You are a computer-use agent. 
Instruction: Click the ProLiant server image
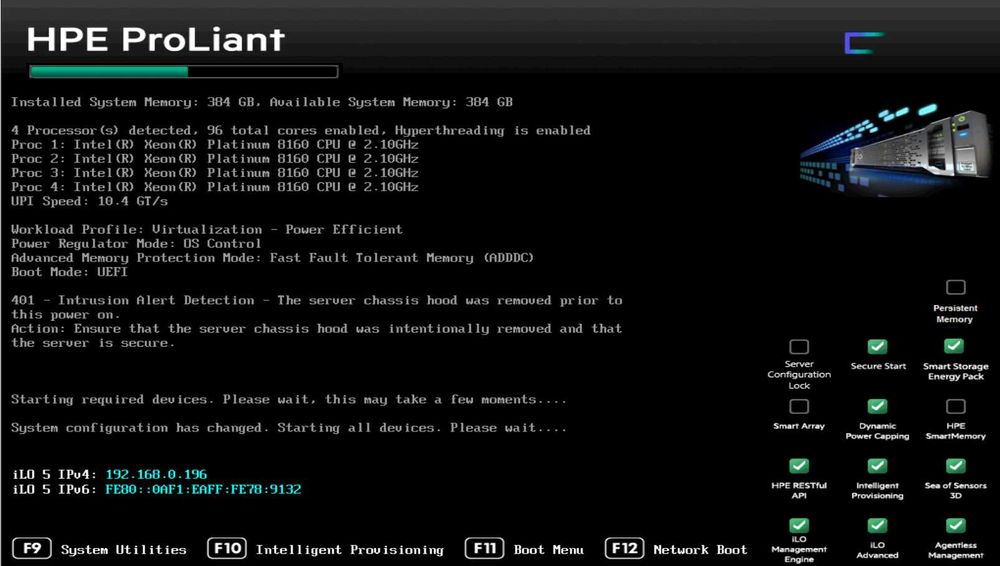(x=898, y=149)
